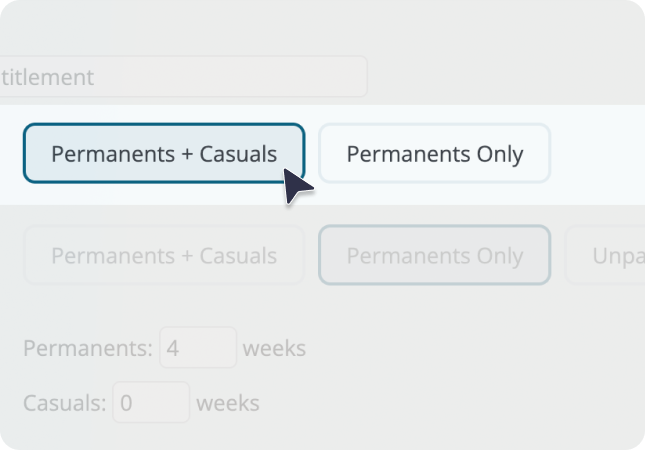This screenshot has width=645, height=450.
Task: Switch the dimmed row to Permanents + Casuals
Action: click(164, 255)
